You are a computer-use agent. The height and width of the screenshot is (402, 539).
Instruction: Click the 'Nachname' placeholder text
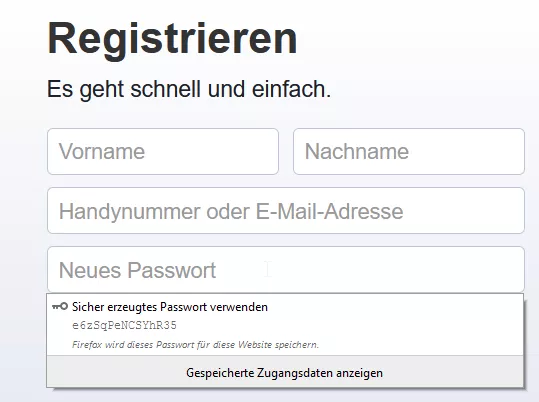click(x=356, y=151)
